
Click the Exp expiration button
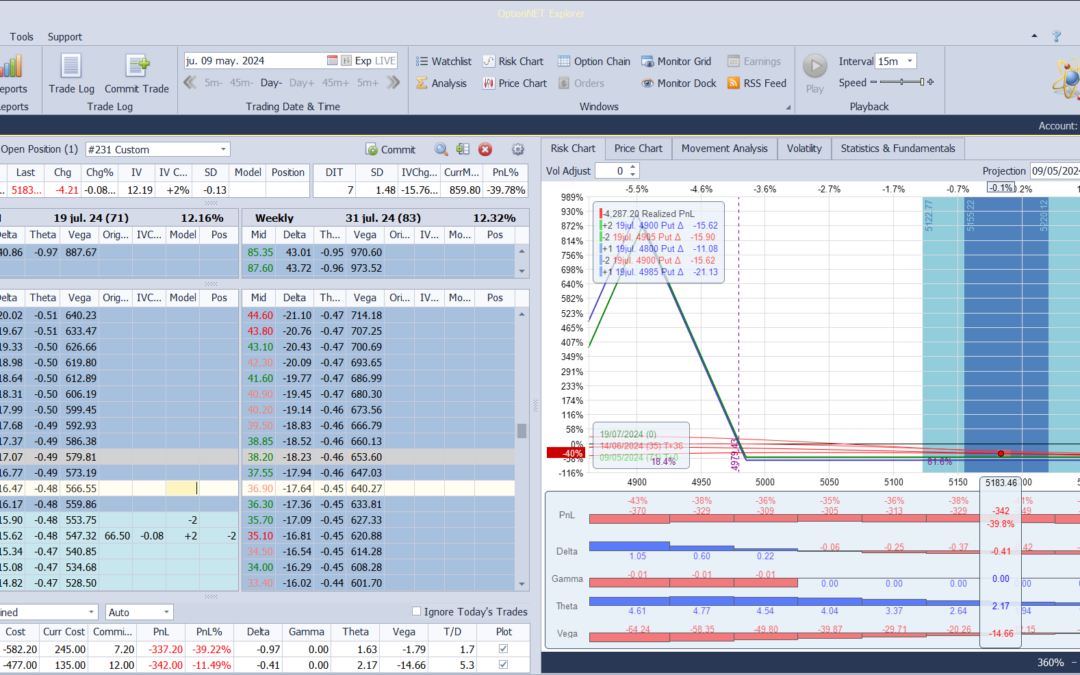[x=363, y=61]
